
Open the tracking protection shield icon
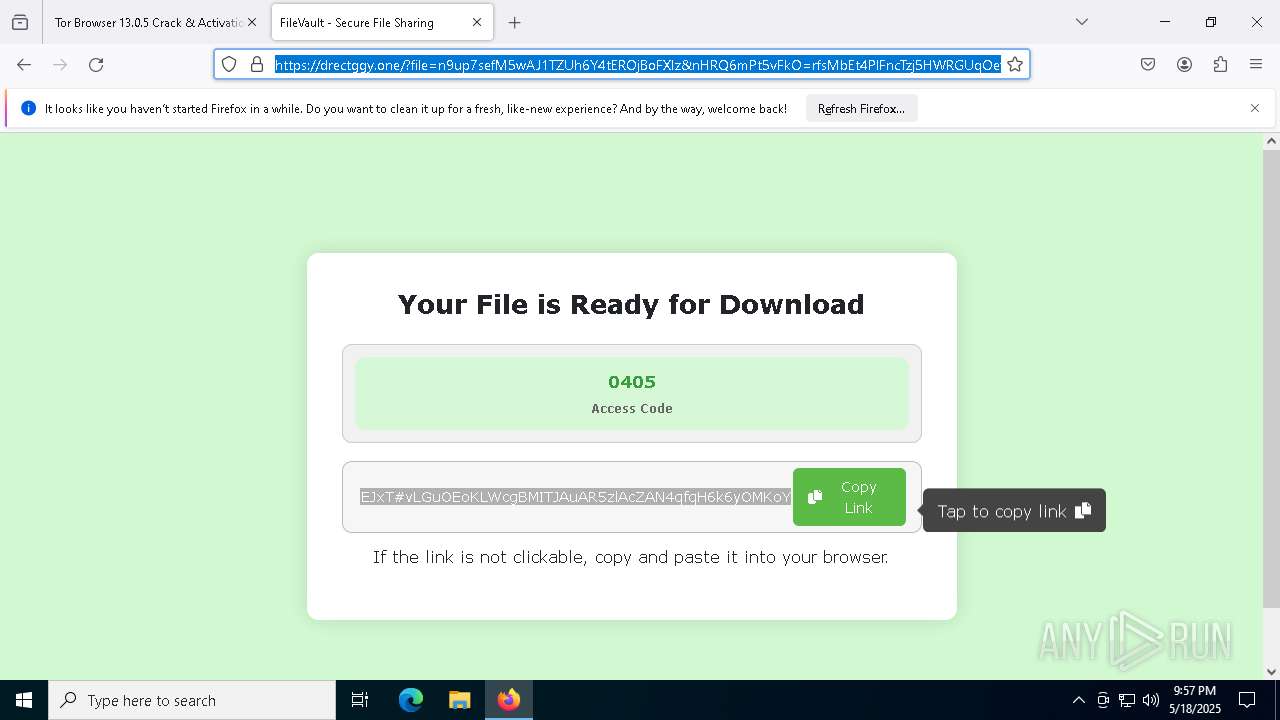(229, 64)
